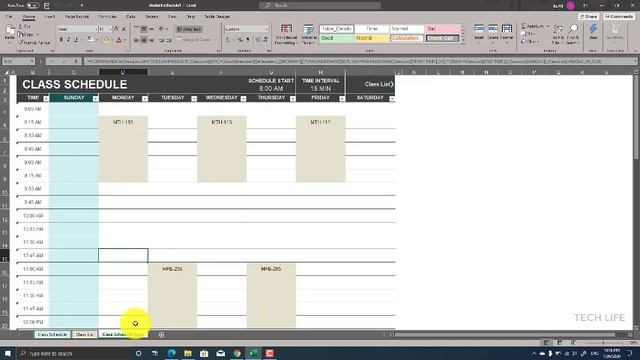Increase font size with large A
This screenshot has height=360, width=640.
116,29
